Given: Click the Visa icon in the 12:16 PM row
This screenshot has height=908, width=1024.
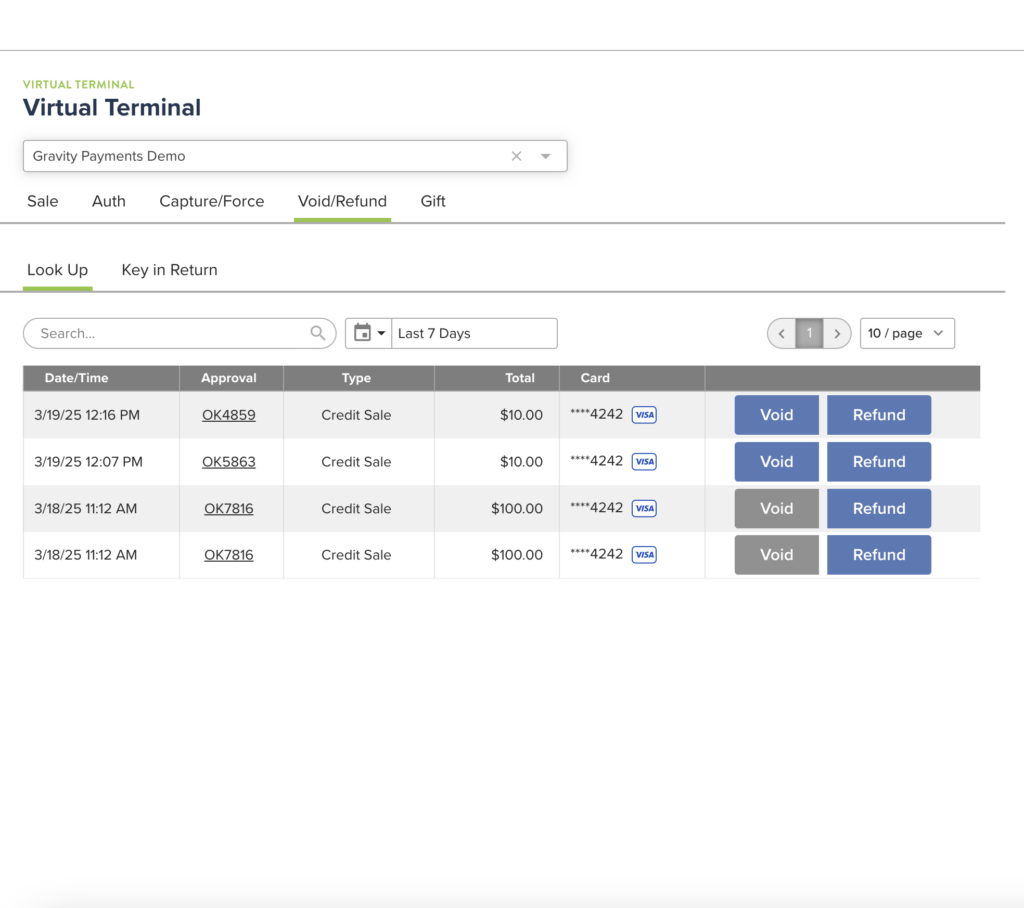Looking at the screenshot, I should click(644, 415).
